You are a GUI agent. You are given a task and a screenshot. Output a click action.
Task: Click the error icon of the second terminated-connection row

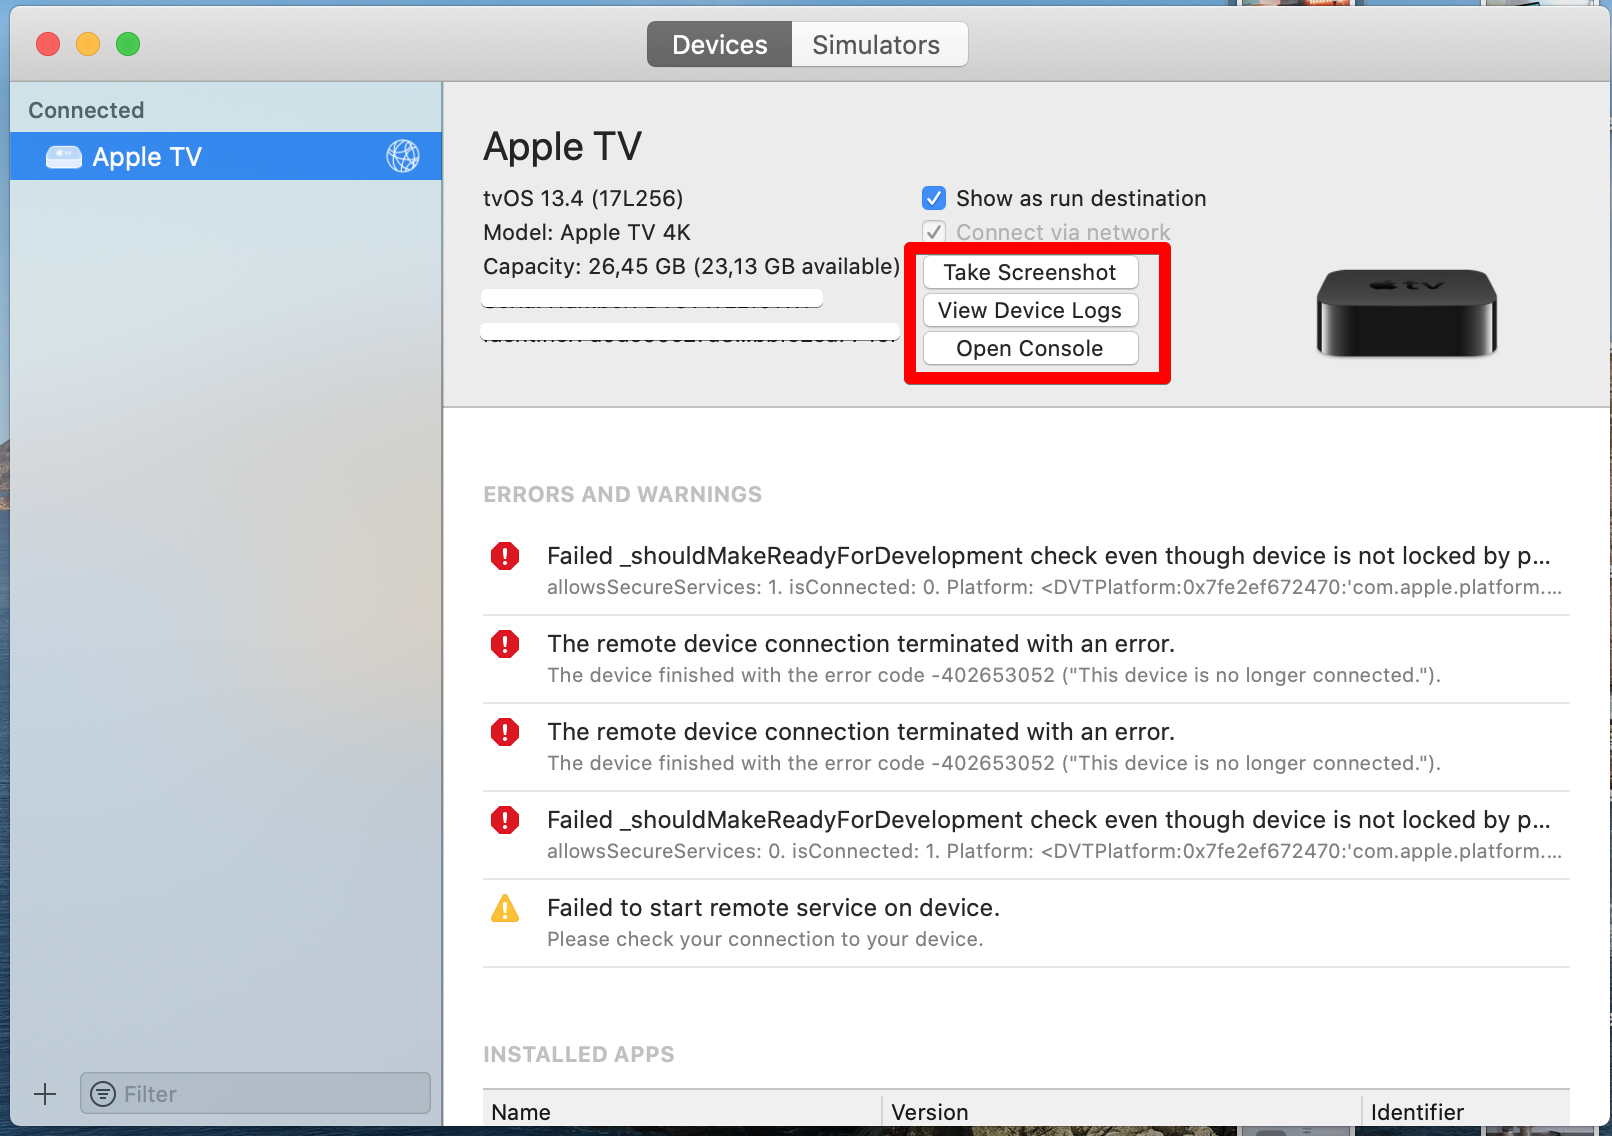(505, 732)
